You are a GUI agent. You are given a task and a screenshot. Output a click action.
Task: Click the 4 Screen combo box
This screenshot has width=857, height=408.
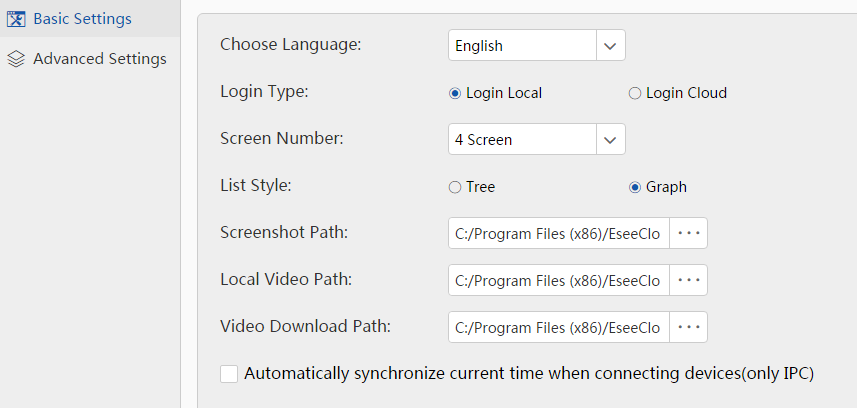click(522, 140)
